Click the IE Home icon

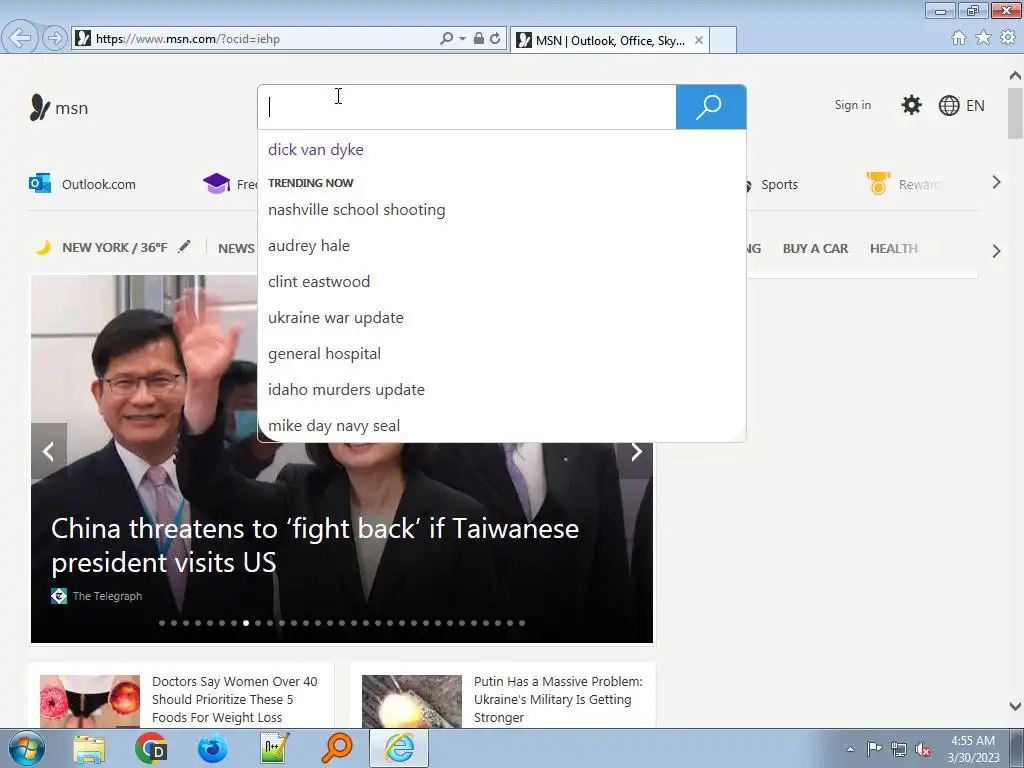(x=959, y=38)
